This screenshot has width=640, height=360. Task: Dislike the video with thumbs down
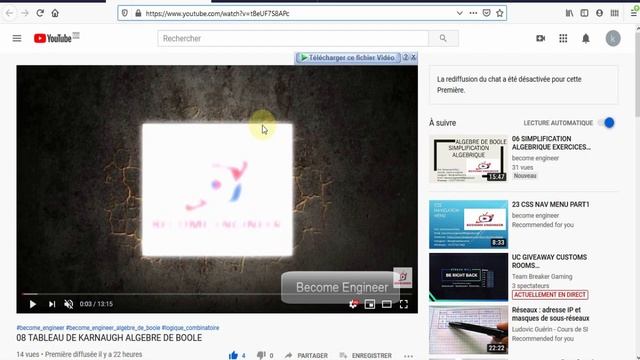(261, 355)
